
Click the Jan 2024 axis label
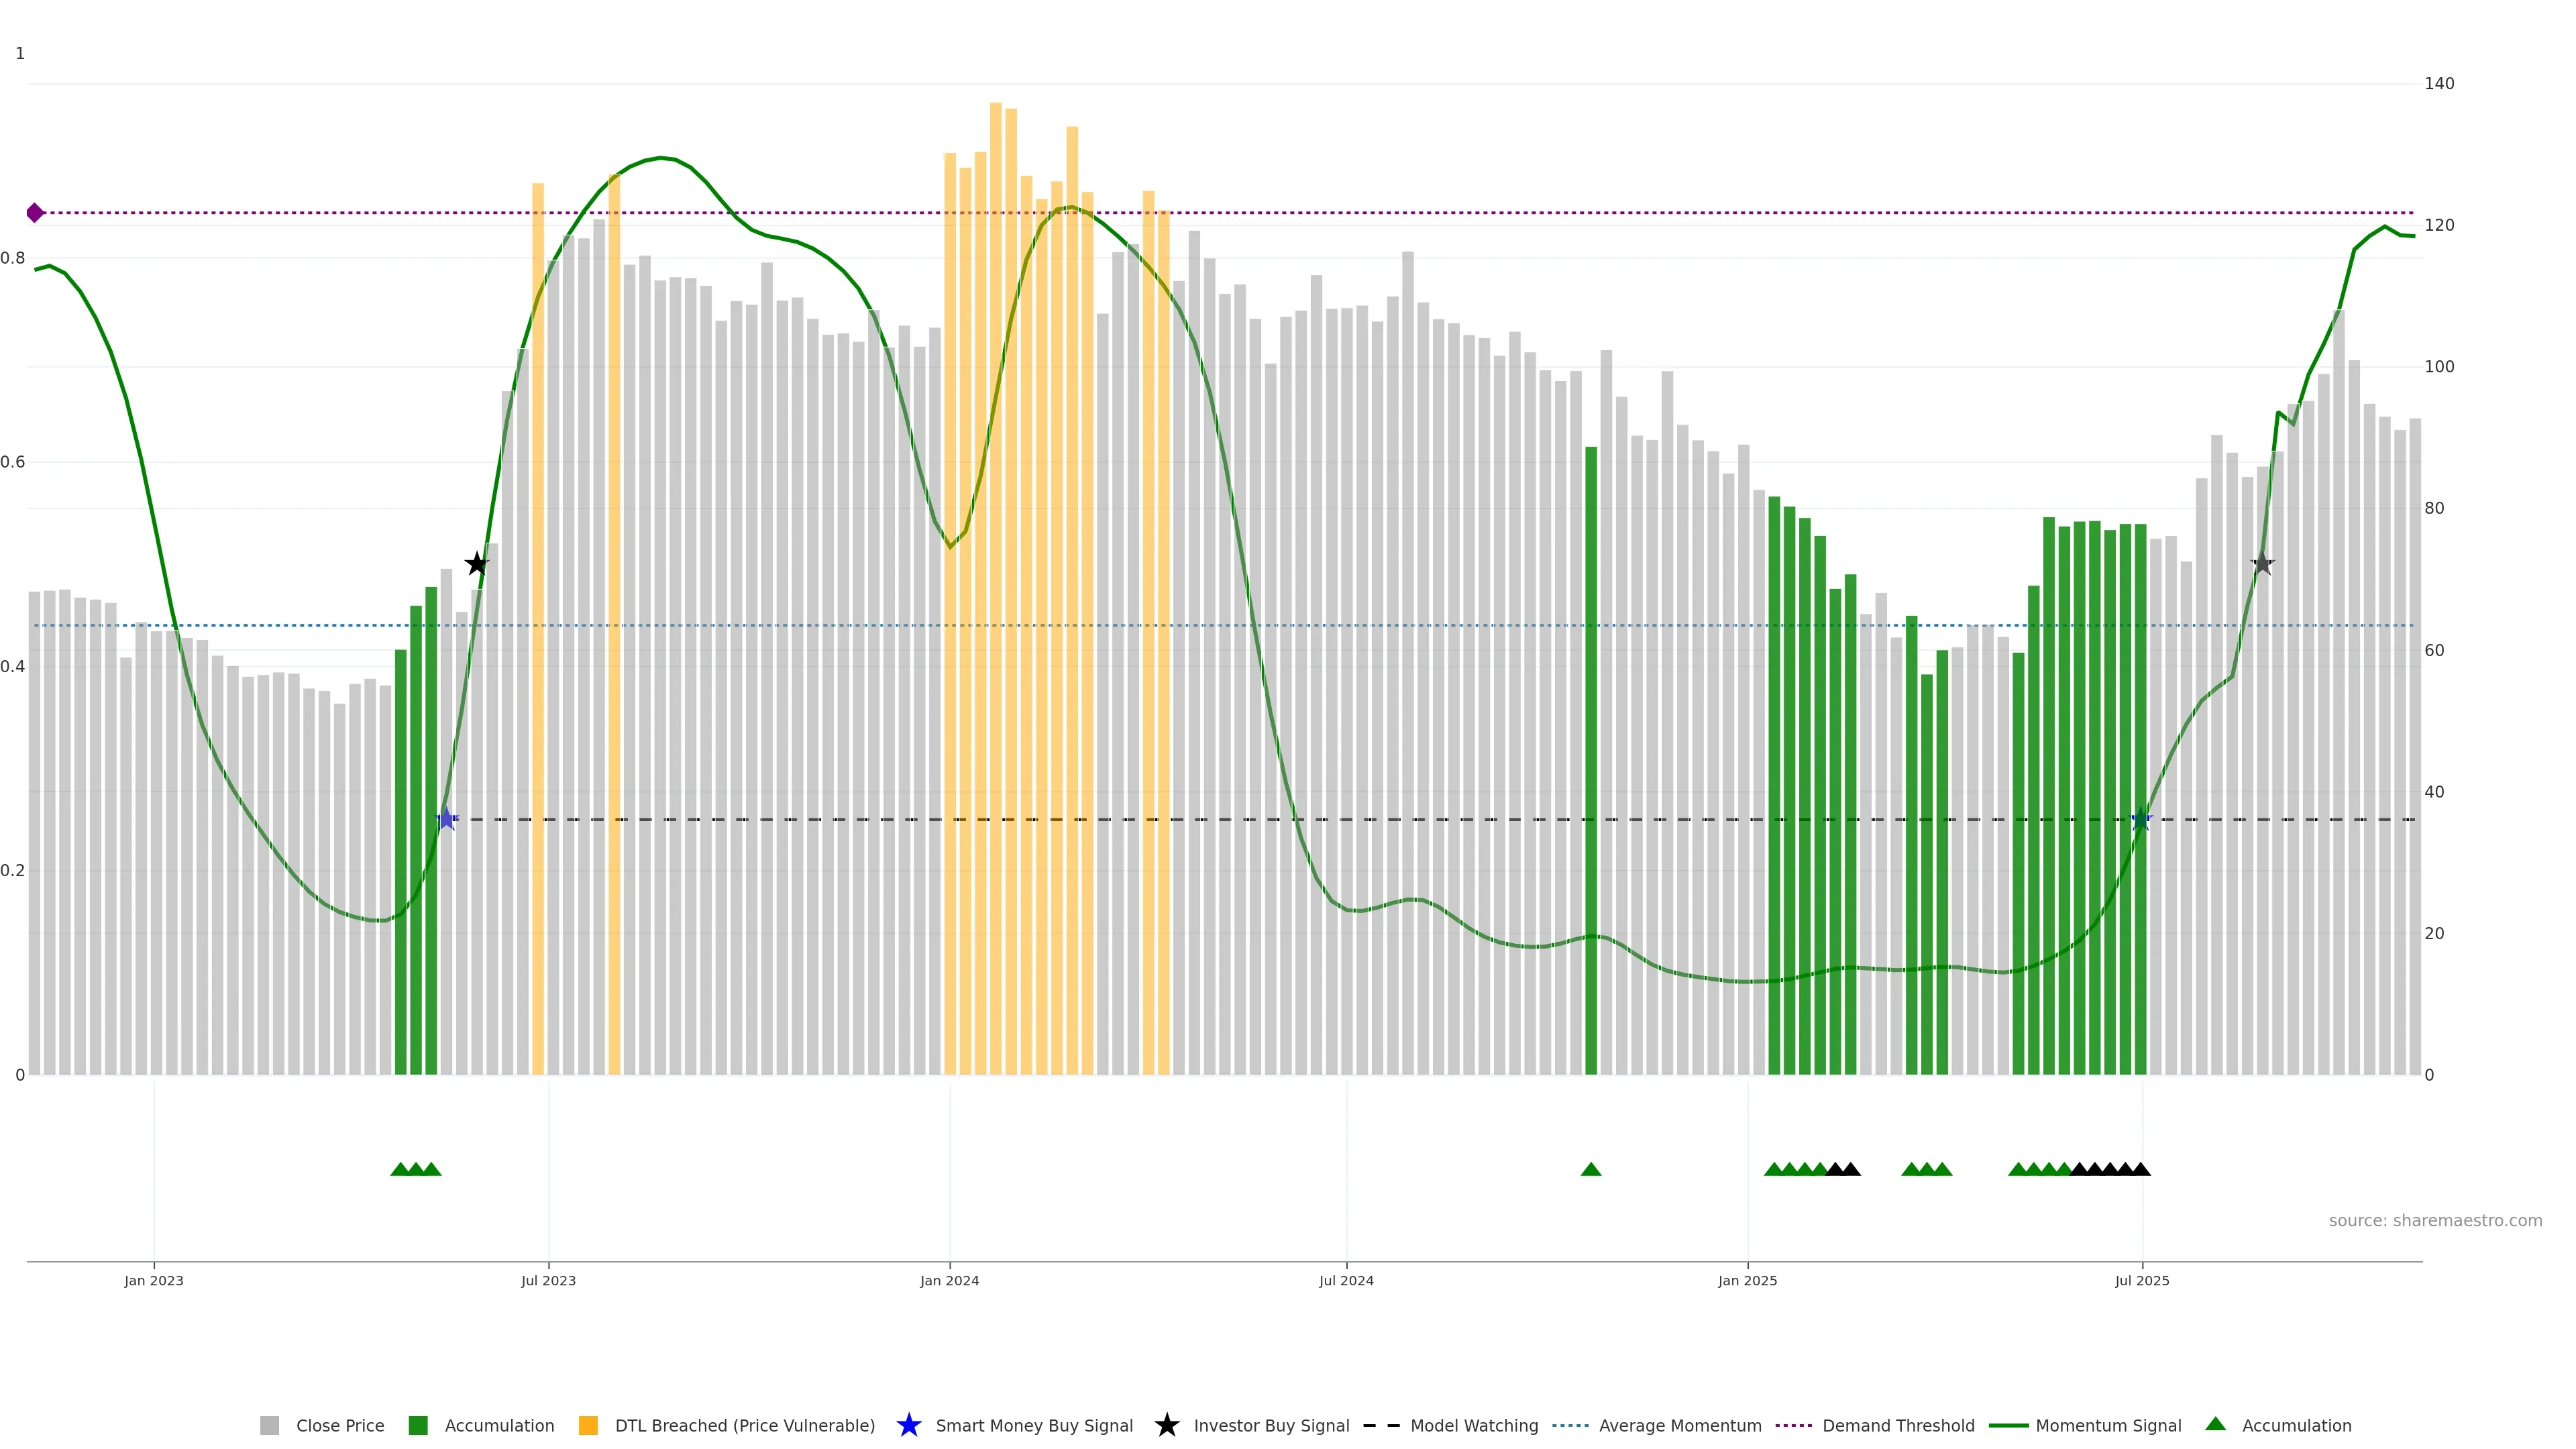pos(949,1281)
